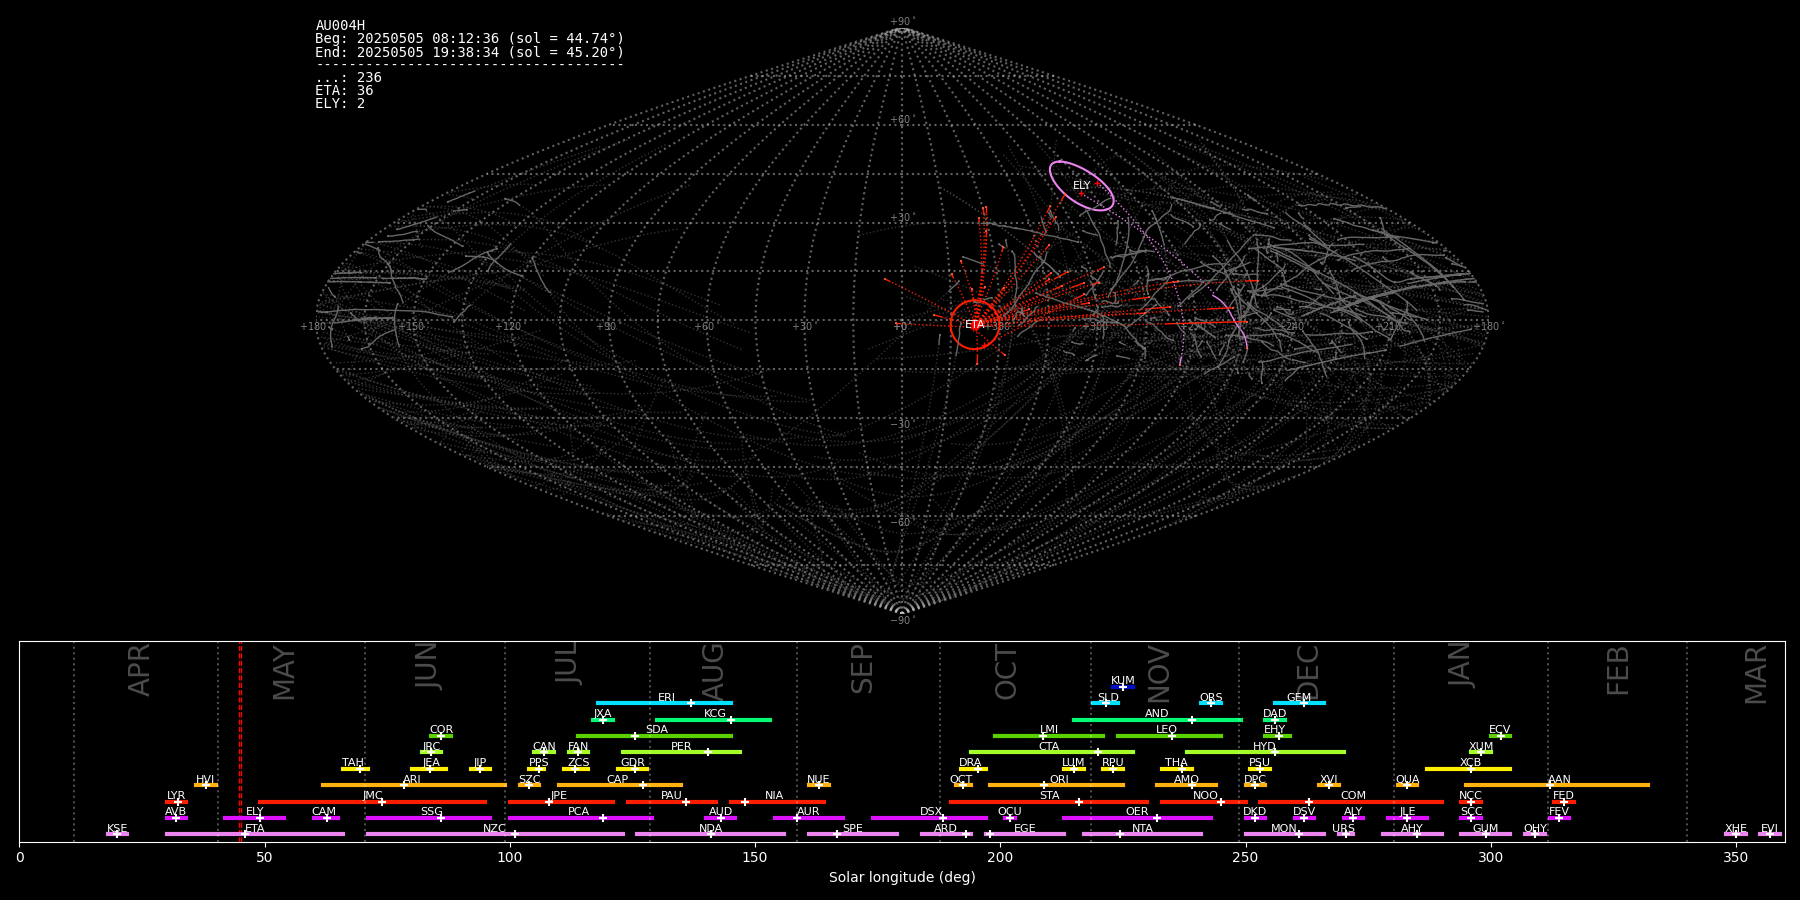
Task: Click the Solar longitude axis title
Action: point(902,877)
